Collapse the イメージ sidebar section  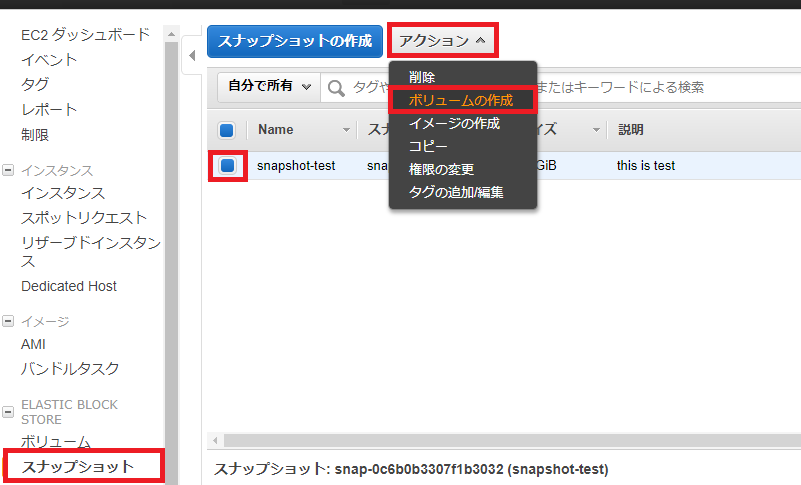(x=8, y=321)
